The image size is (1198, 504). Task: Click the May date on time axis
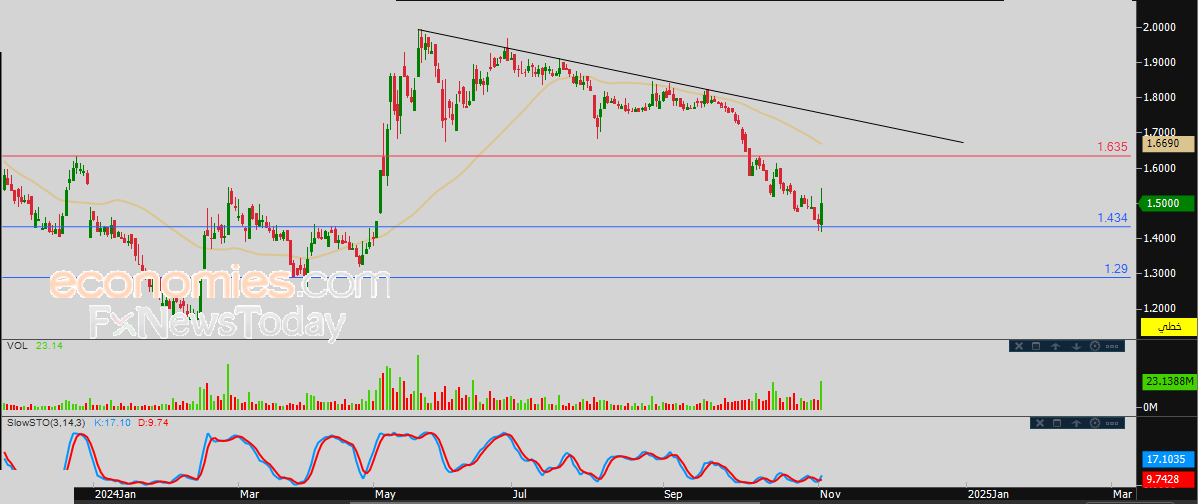pyautogui.click(x=384, y=495)
